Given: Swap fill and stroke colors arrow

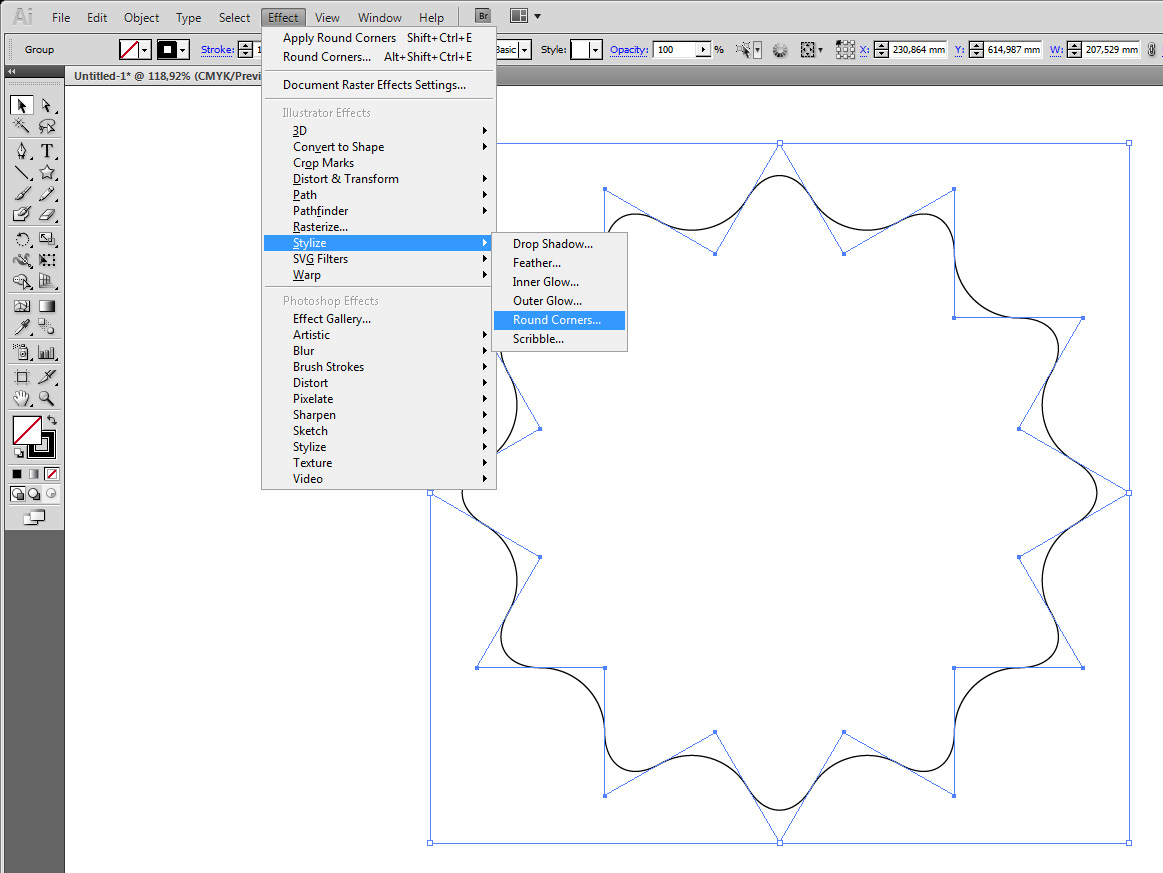Looking at the screenshot, I should pyautogui.click(x=52, y=420).
